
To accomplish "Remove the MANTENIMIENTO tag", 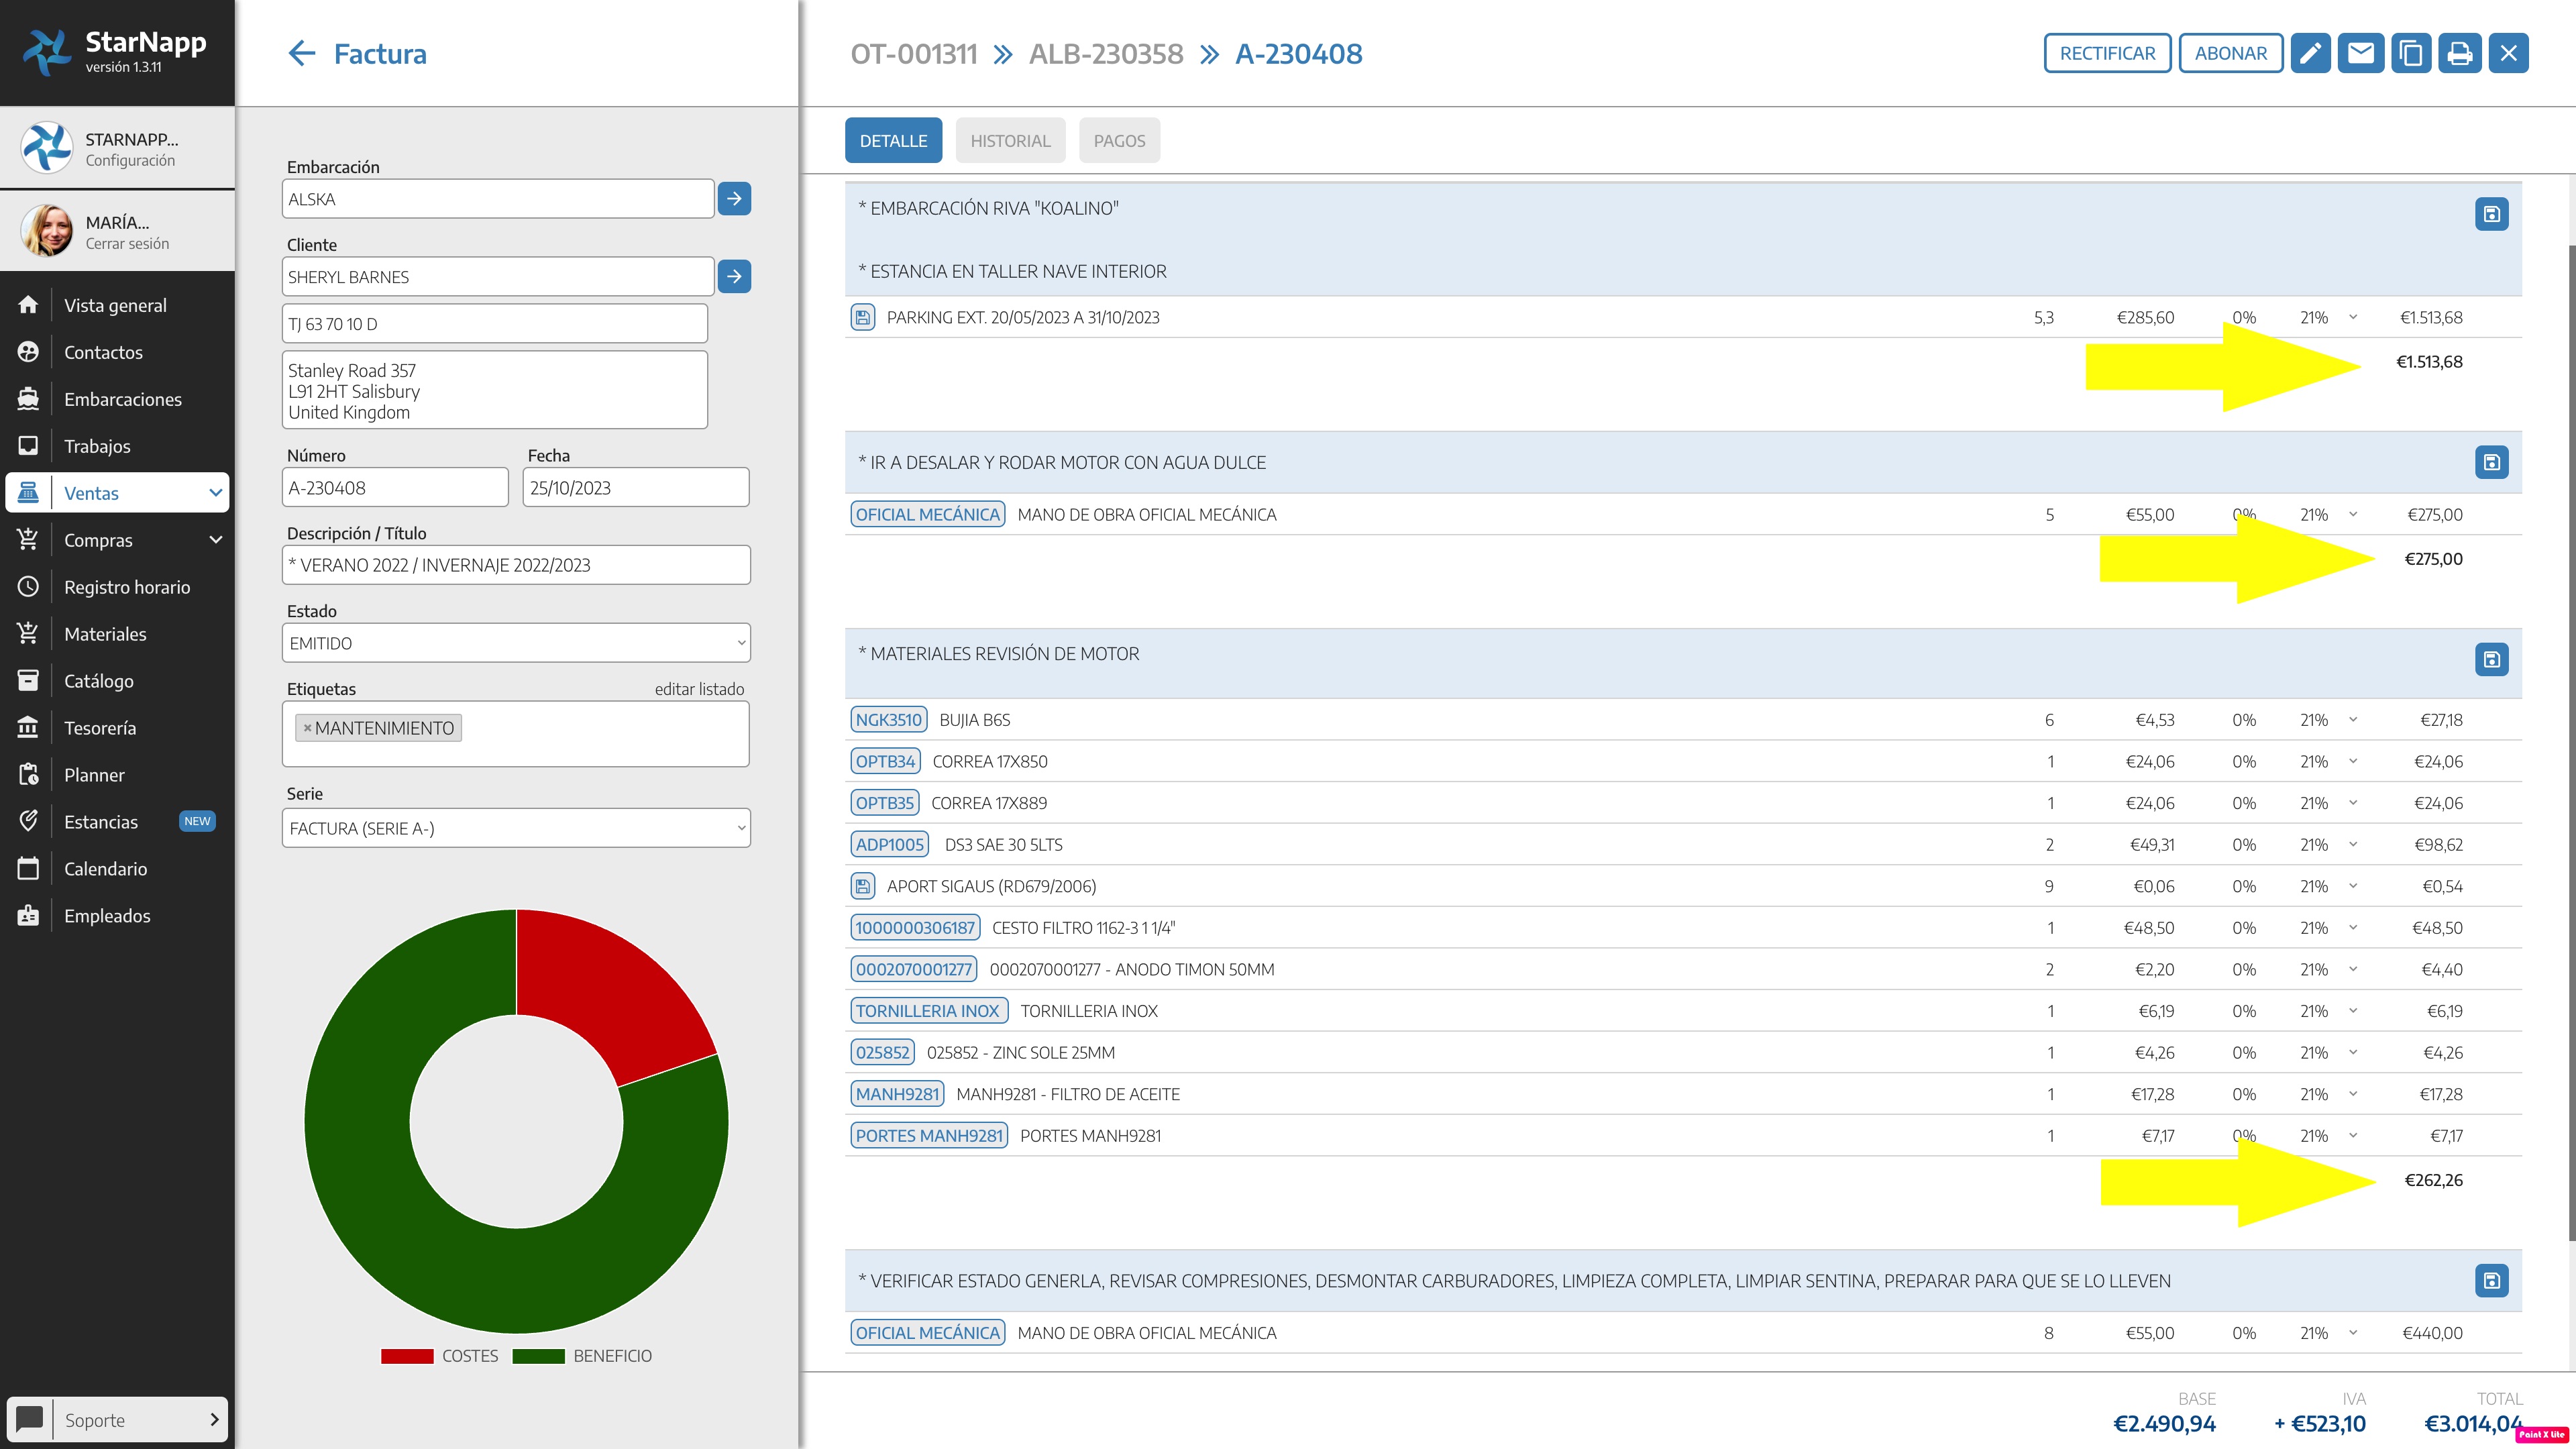I will tap(307, 729).
